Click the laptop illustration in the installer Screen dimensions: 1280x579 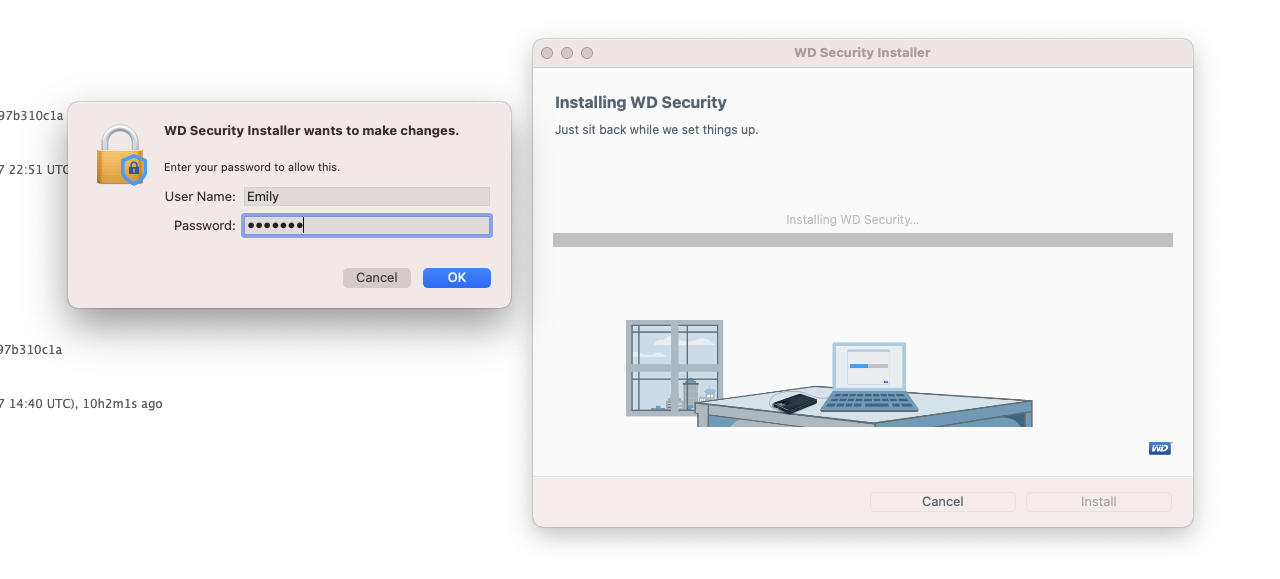pos(869,377)
